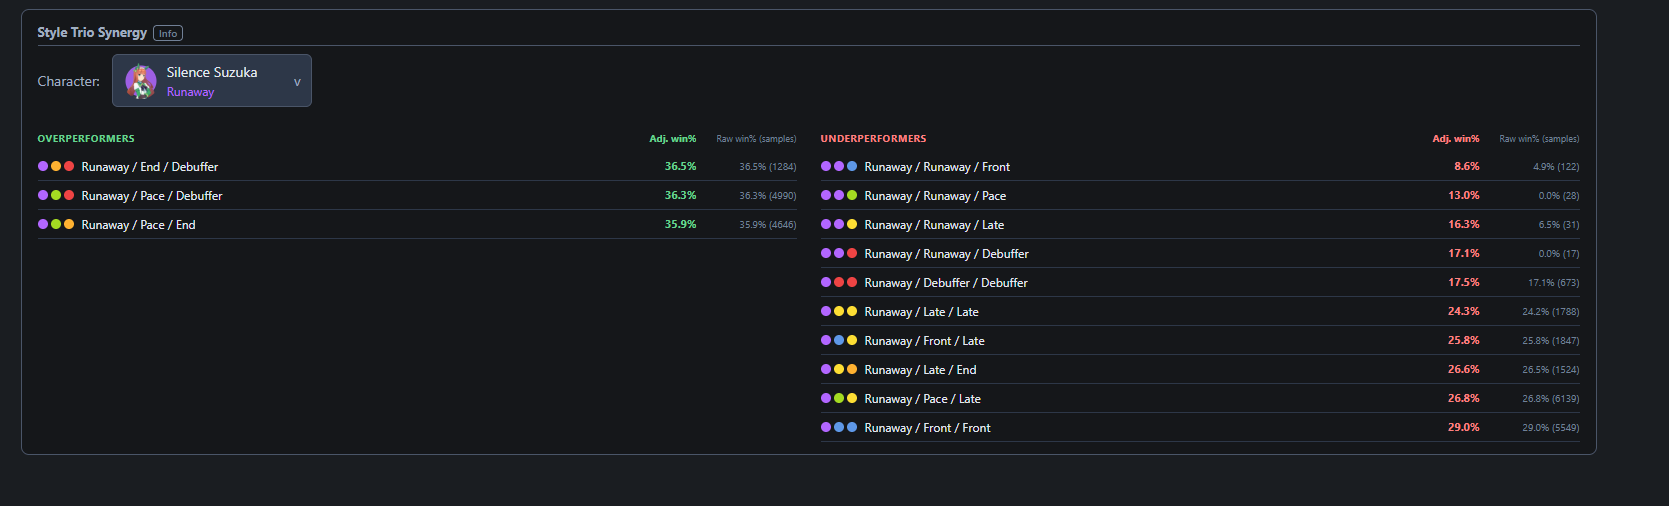Click style dots beside Runaway / Runaway / Debuffer
The height and width of the screenshot is (506, 1669).
coord(839,254)
